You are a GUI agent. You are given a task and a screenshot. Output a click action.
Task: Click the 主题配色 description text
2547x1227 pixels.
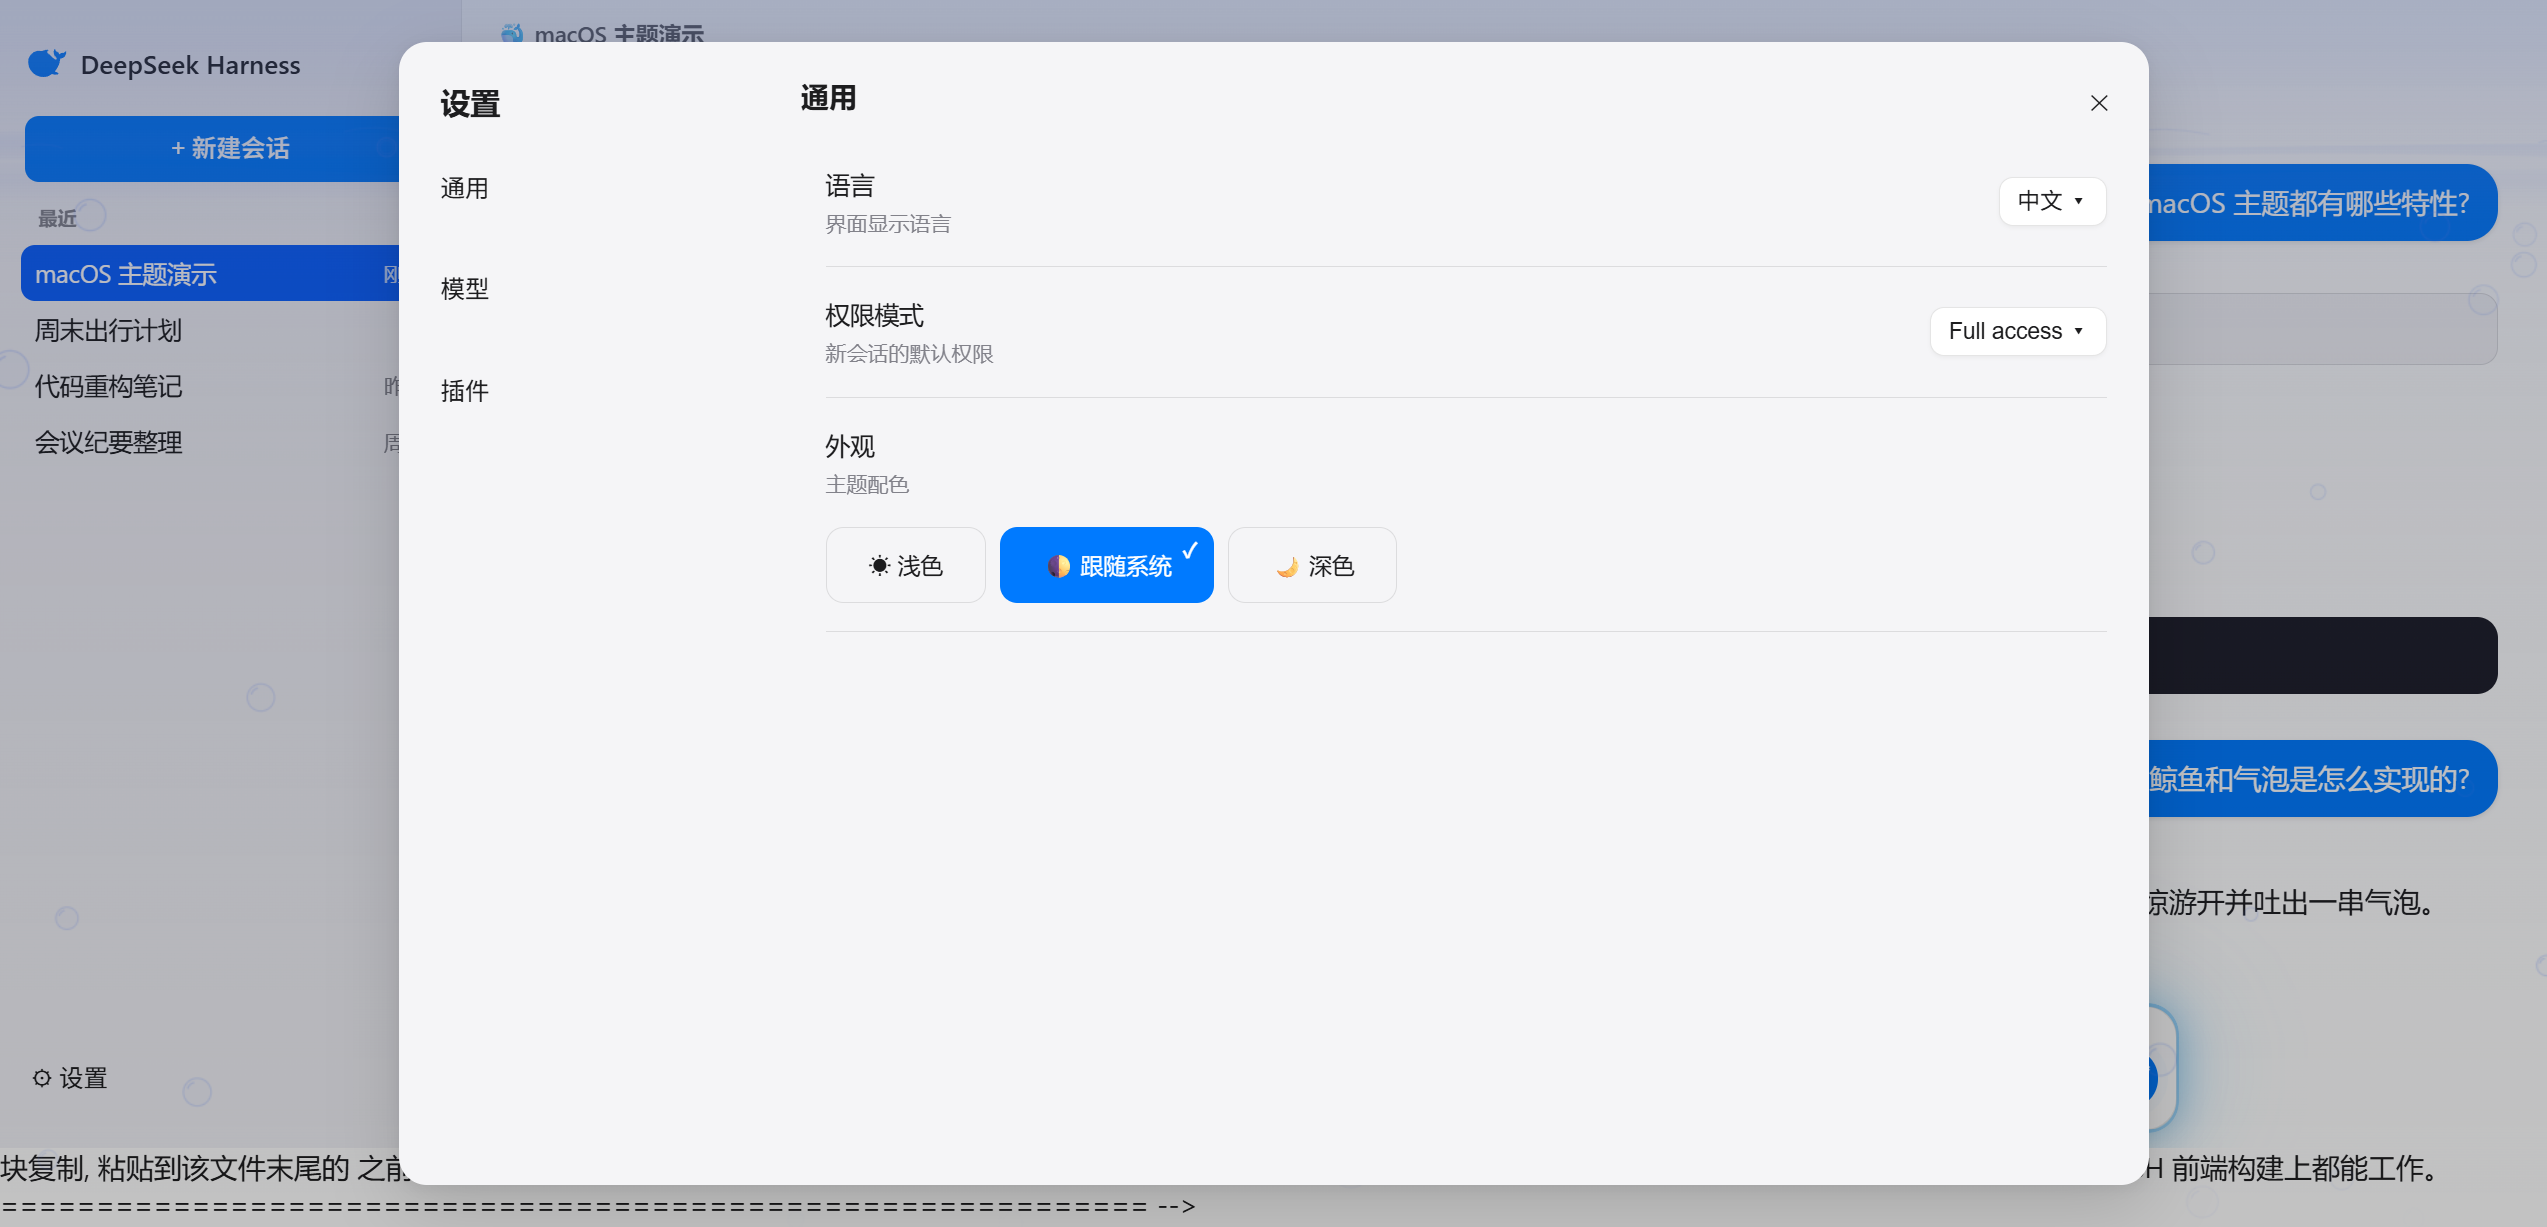tap(867, 485)
